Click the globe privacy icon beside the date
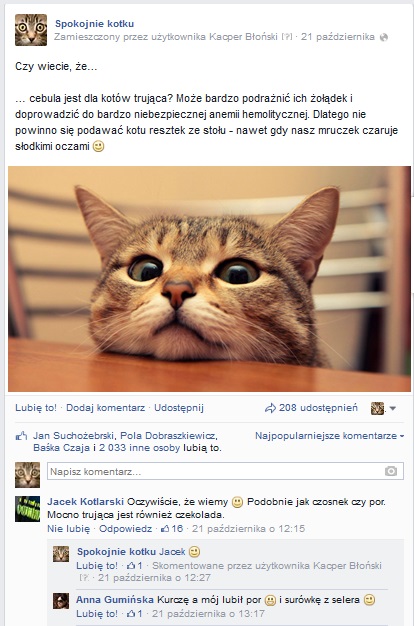 click(384, 38)
